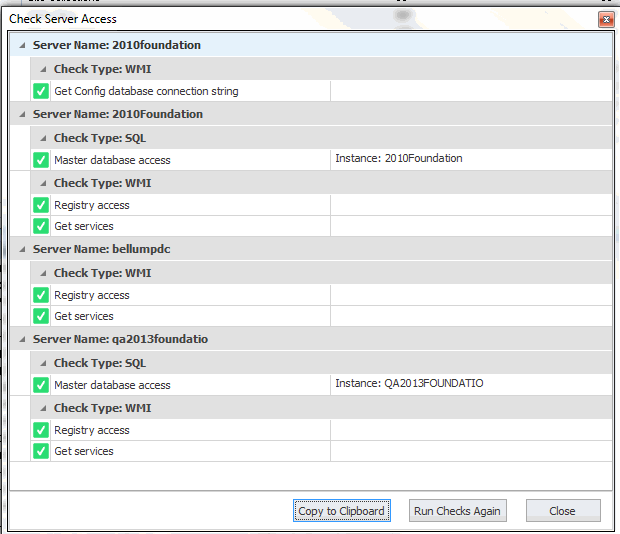
Task: Select Registry access text under 2010Foundation
Action: 92,206
